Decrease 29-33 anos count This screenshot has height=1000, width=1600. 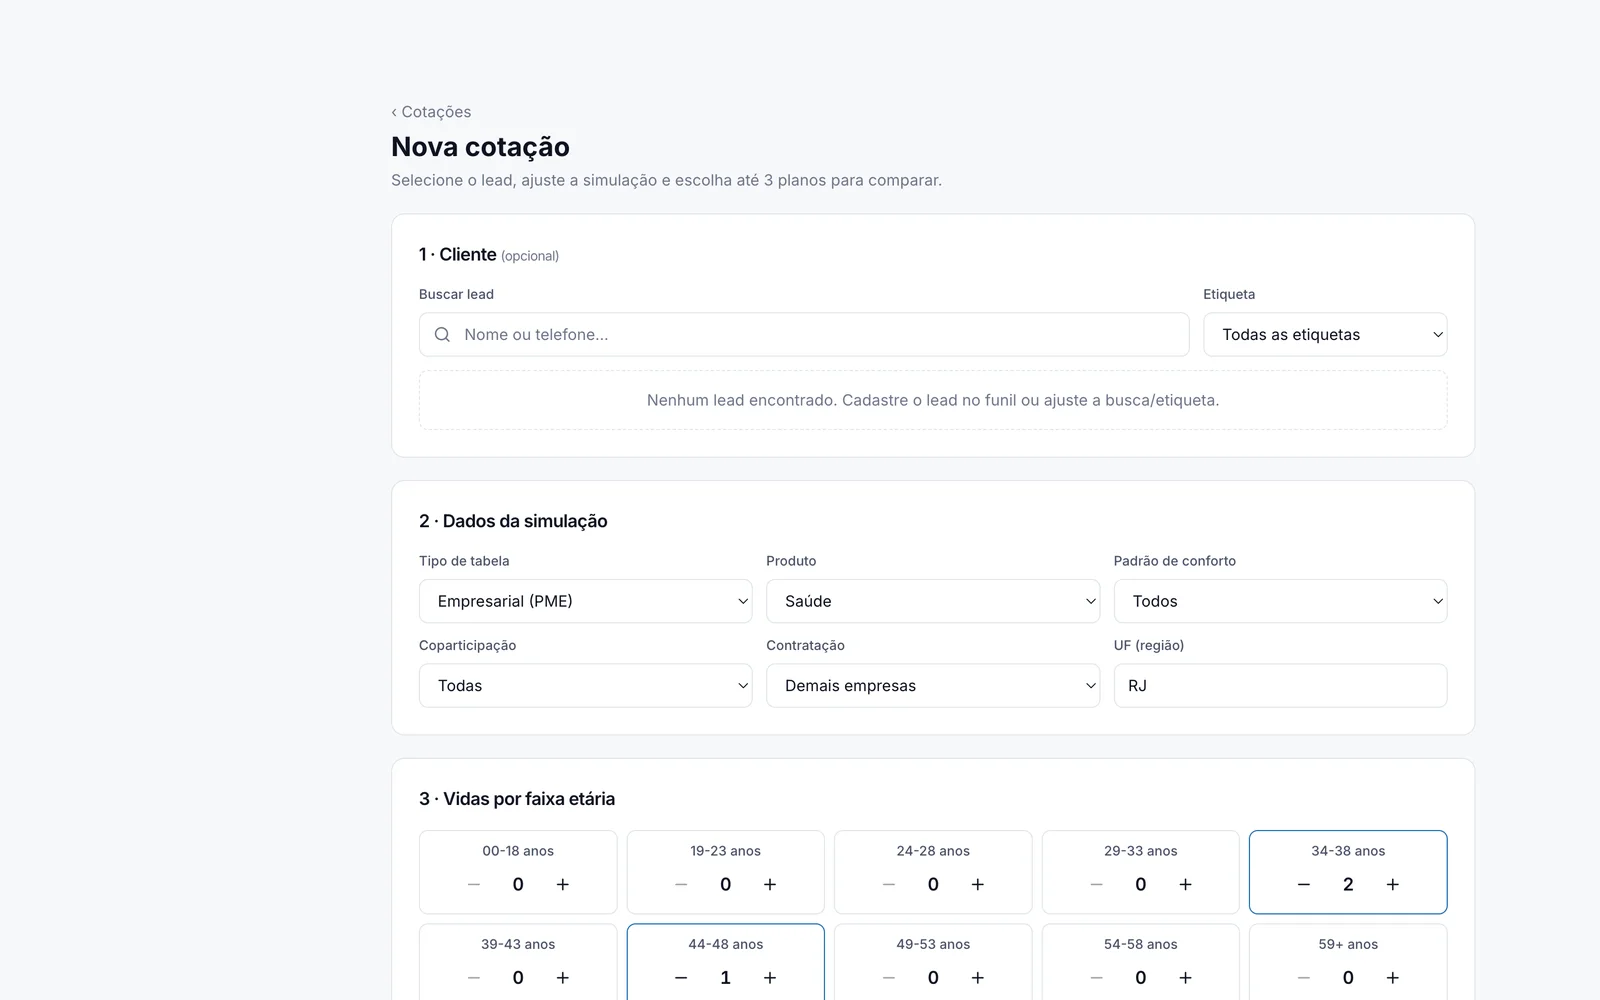click(1096, 884)
